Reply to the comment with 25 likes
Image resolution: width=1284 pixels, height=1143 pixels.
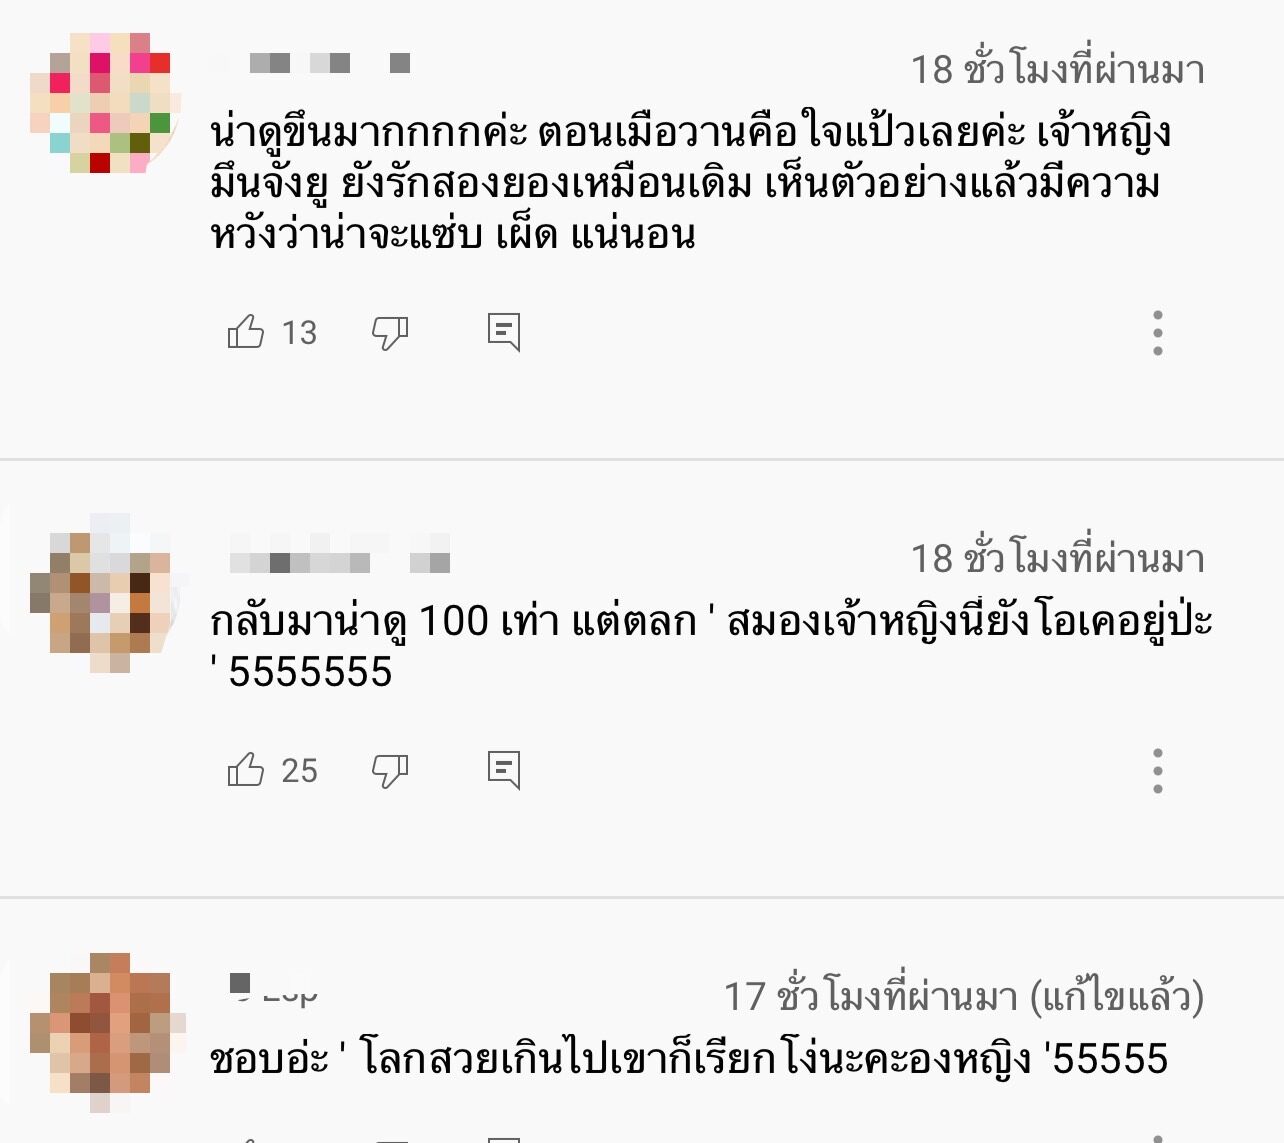[x=504, y=770]
